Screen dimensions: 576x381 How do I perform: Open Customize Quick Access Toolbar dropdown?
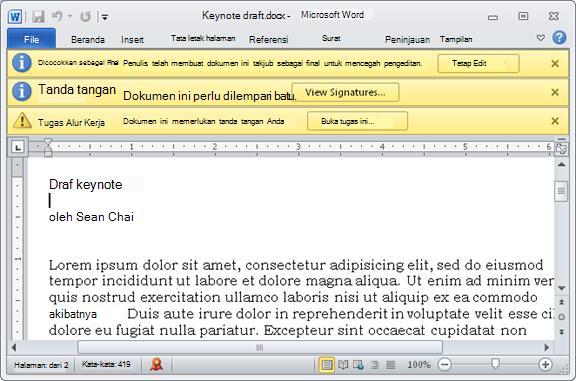click(105, 17)
